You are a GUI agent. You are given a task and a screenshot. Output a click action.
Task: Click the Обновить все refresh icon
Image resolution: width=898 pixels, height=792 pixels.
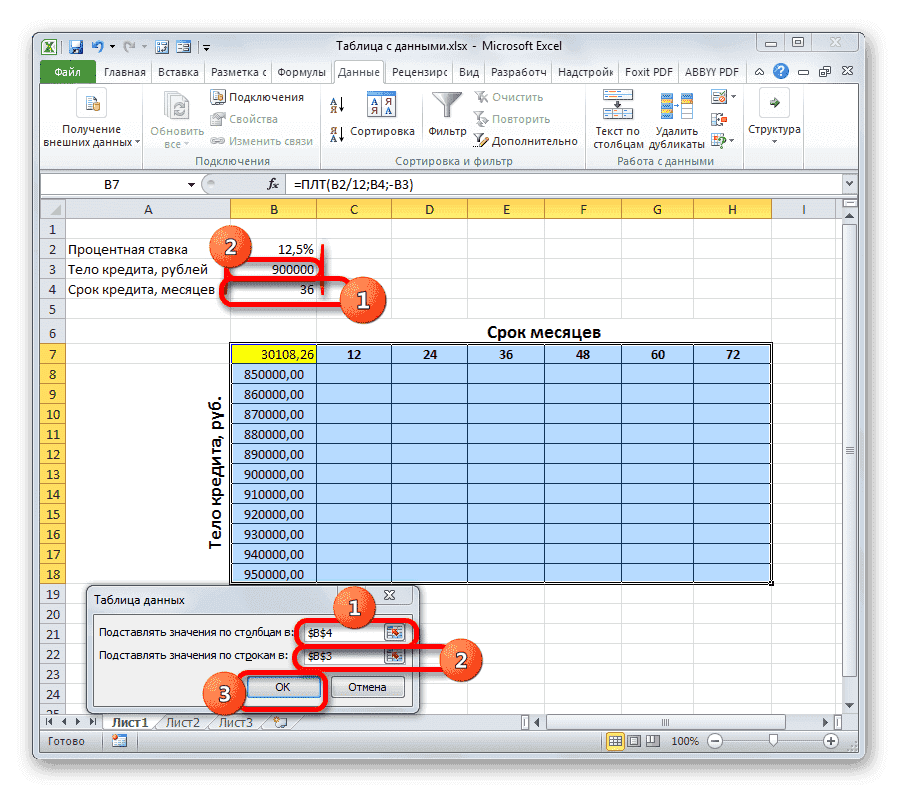coord(175,103)
